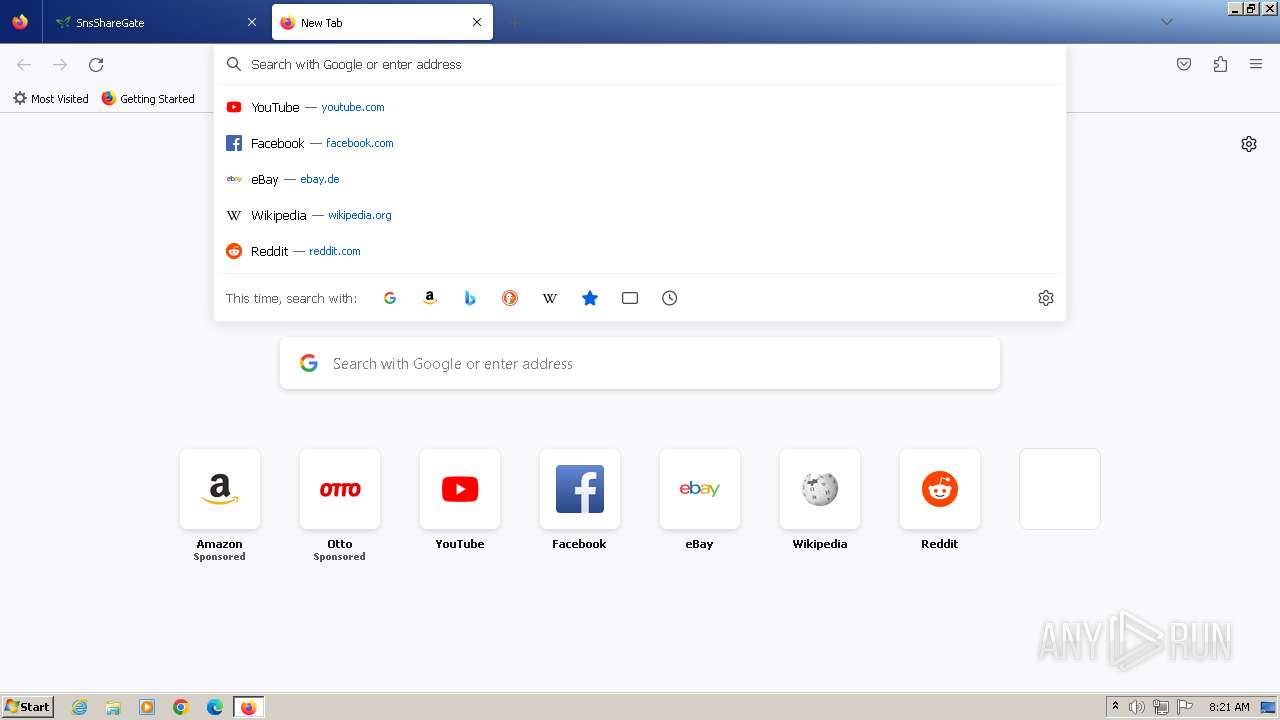Open Windows Media Player from taskbar
This screenshot has height=720, width=1280.
click(147, 707)
